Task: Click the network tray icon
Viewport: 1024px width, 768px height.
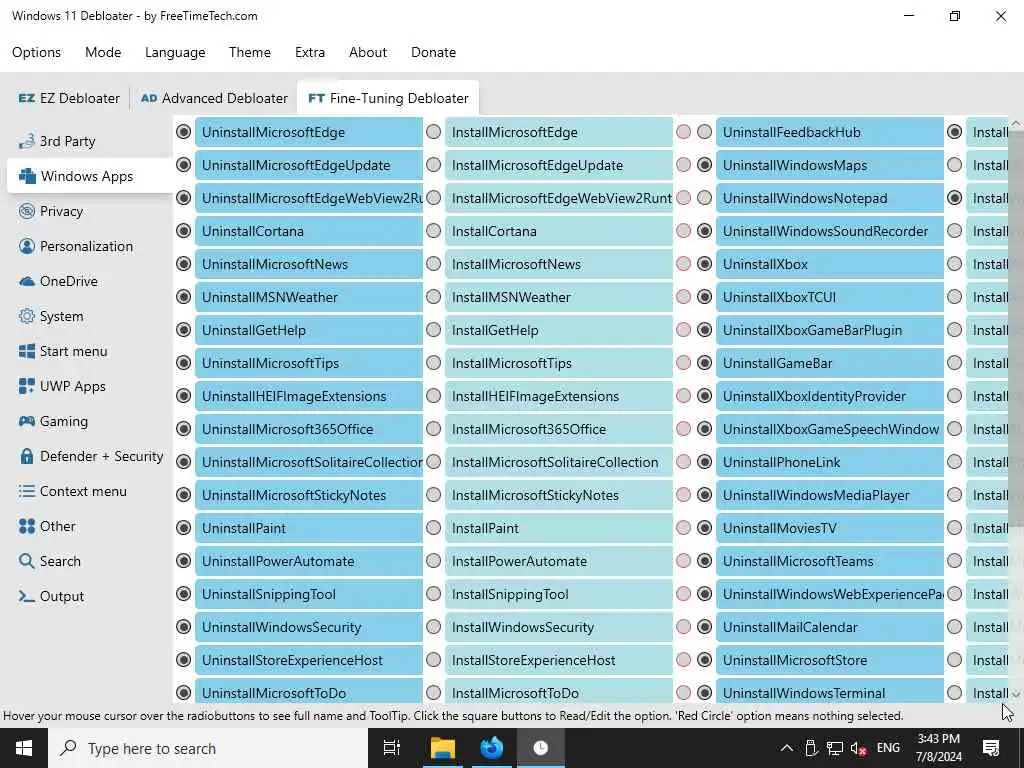Action: [x=834, y=748]
